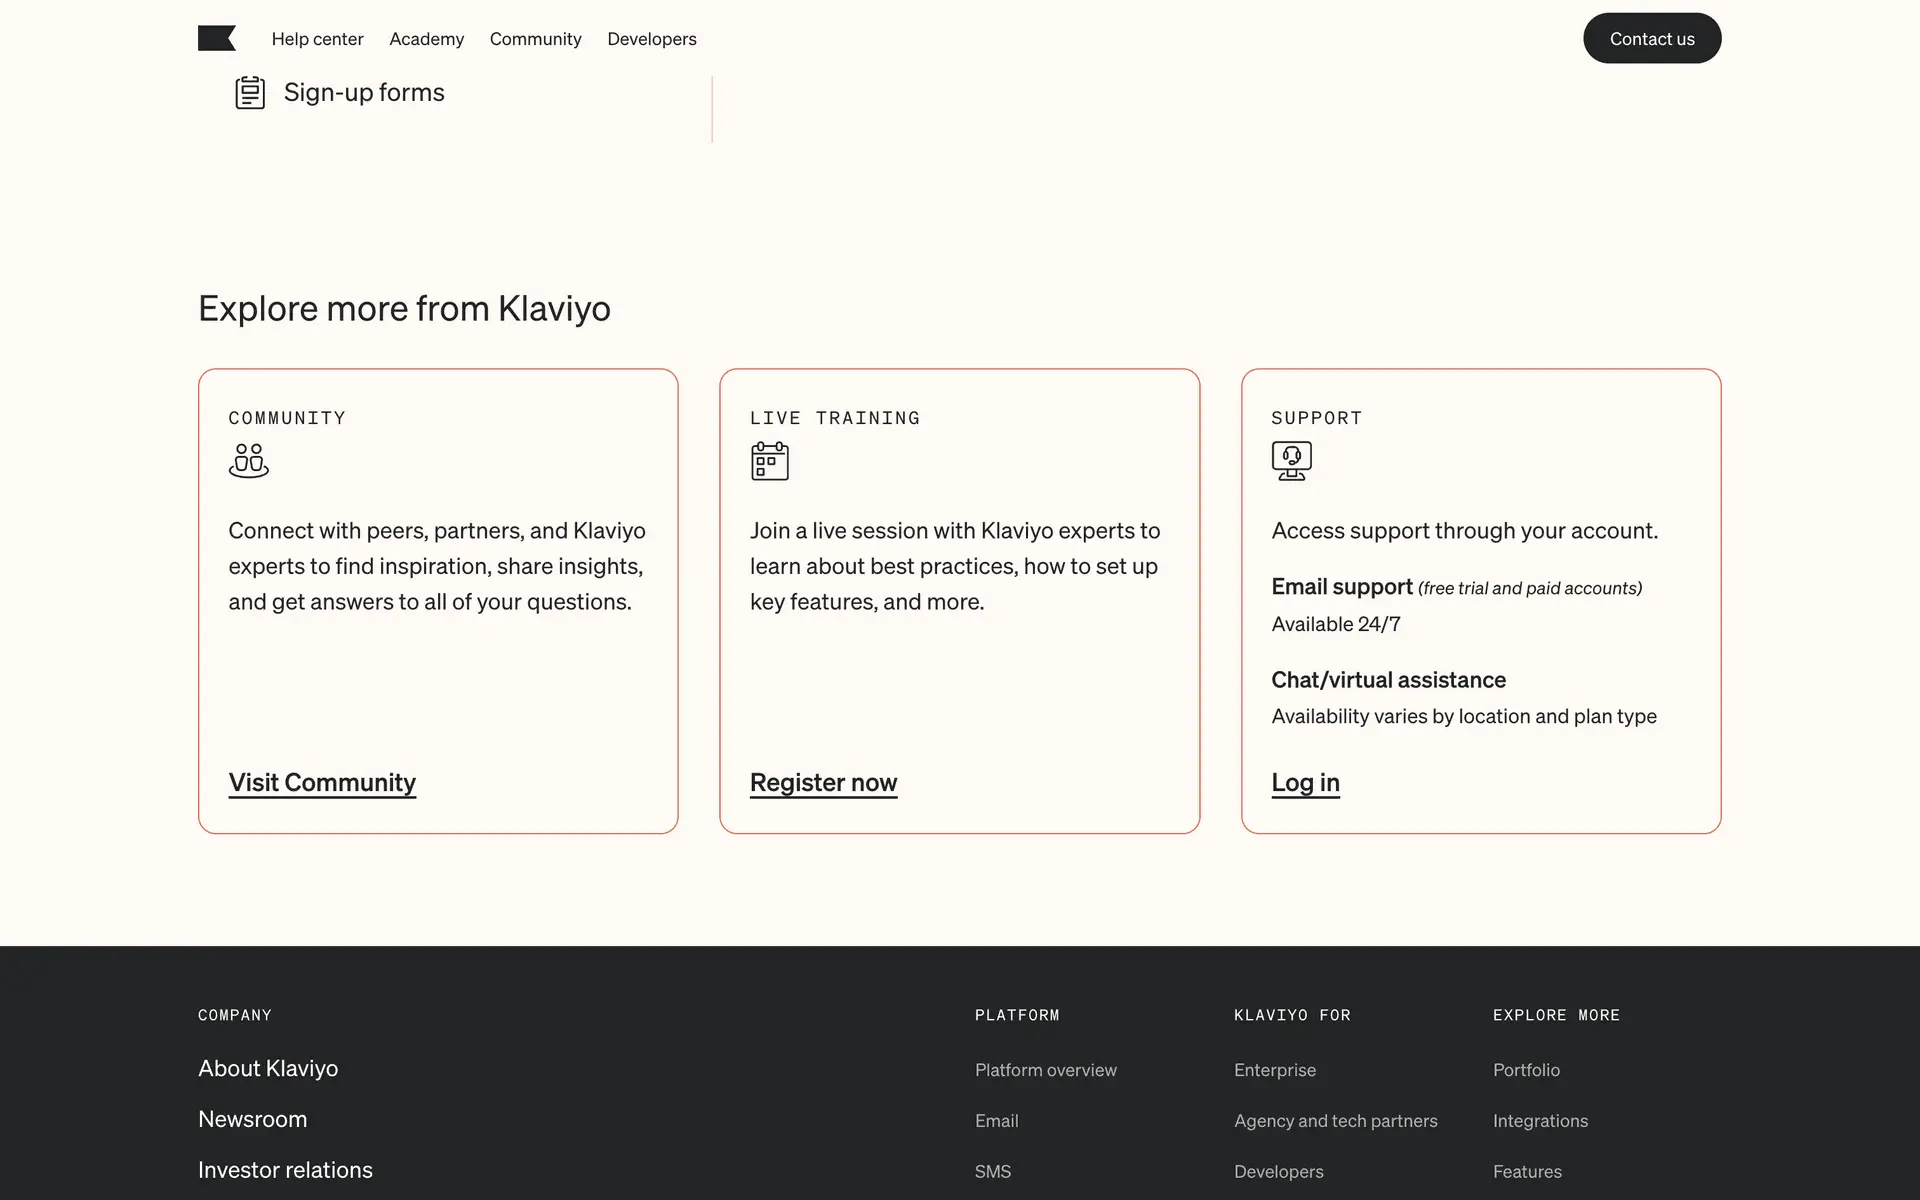The image size is (1920, 1200).
Task: Go to Newsroom in the footer
Action: (x=252, y=1119)
